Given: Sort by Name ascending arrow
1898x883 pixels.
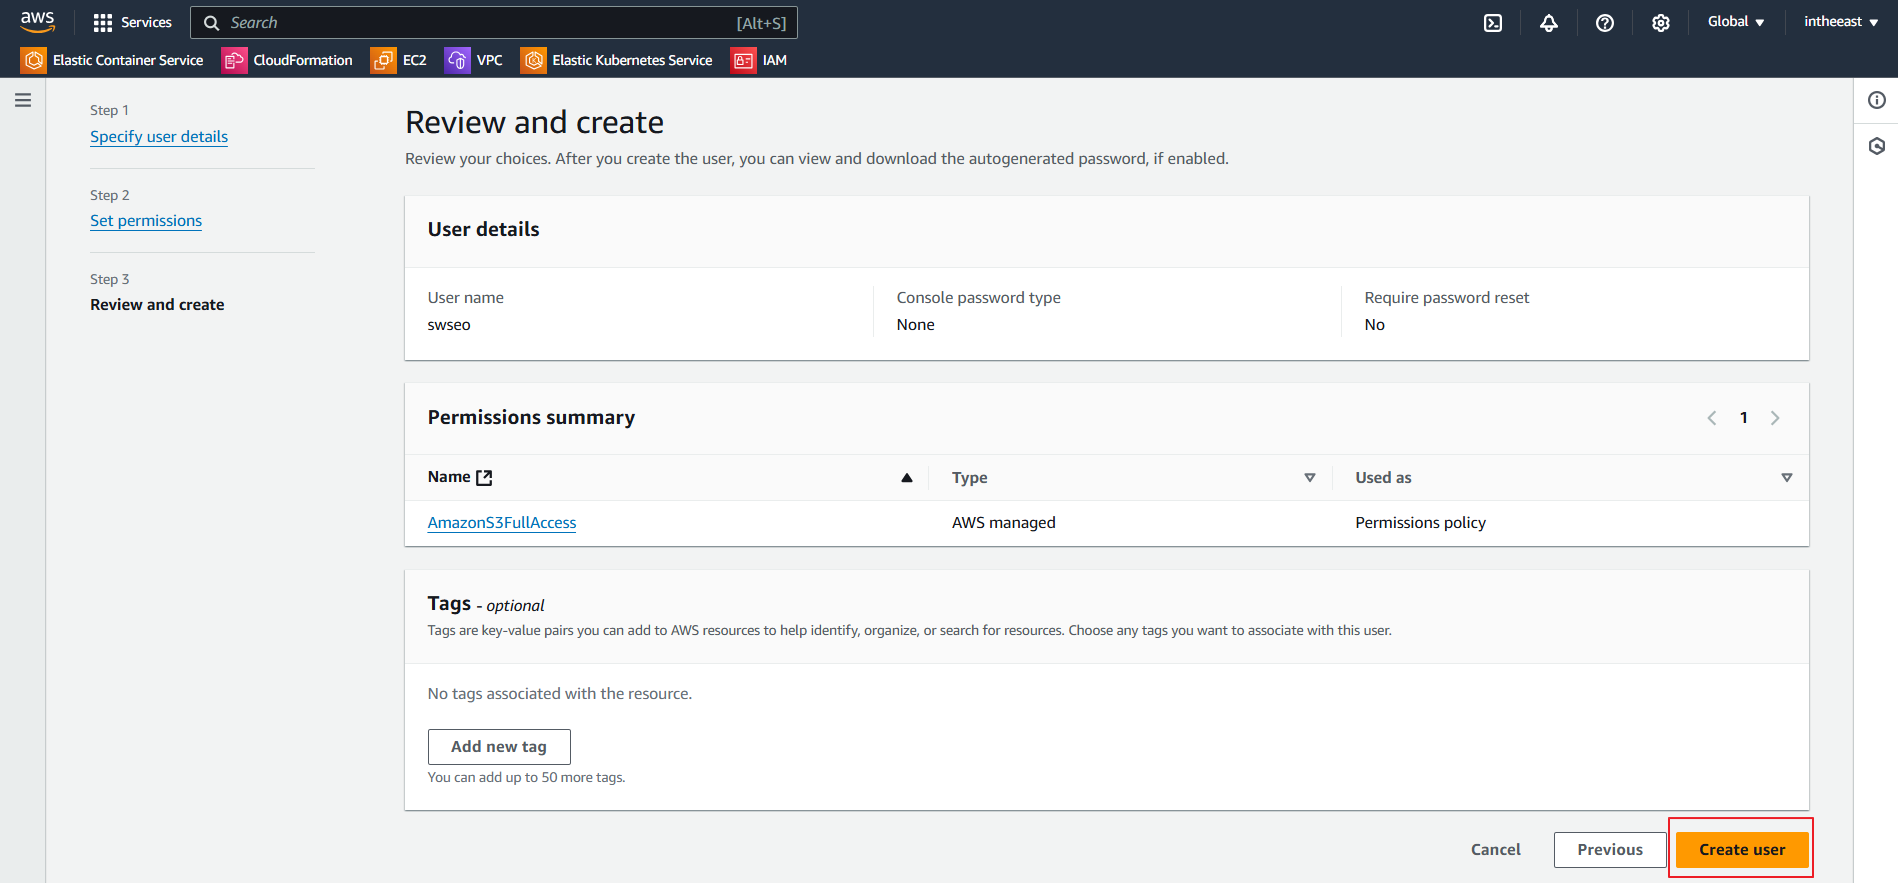Looking at the screenshot, I should [x=906, y=477].
